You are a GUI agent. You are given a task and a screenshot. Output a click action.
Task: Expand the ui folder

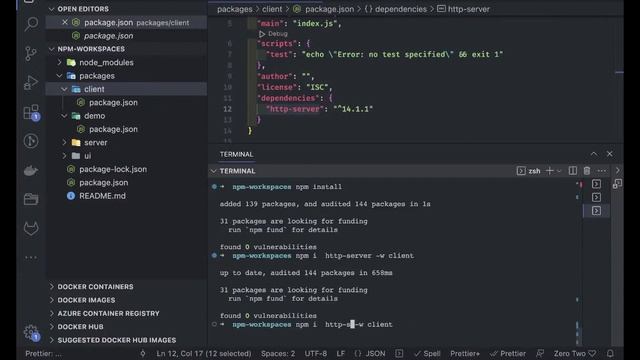coord(64,156)
